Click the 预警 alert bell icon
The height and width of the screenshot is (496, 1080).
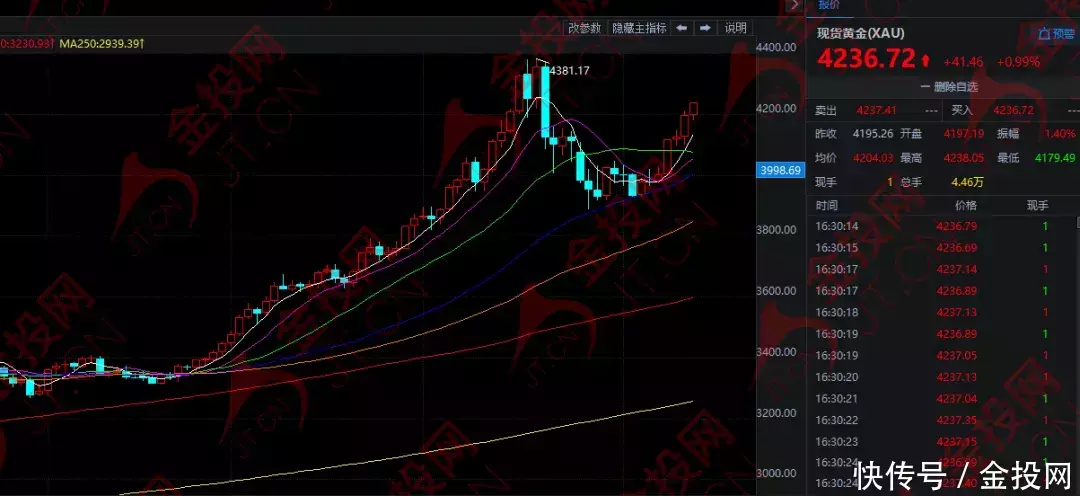(1044, 34)
